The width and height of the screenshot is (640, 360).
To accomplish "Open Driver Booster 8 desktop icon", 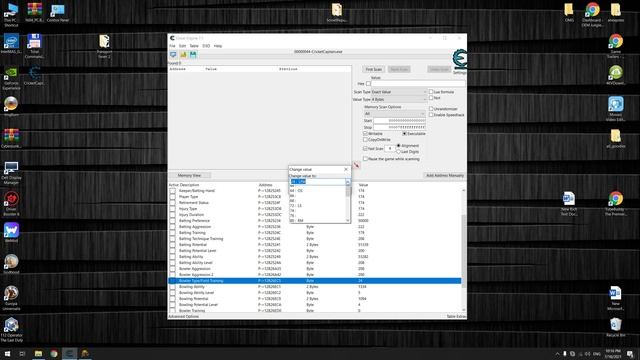I will tap(11, 204).
